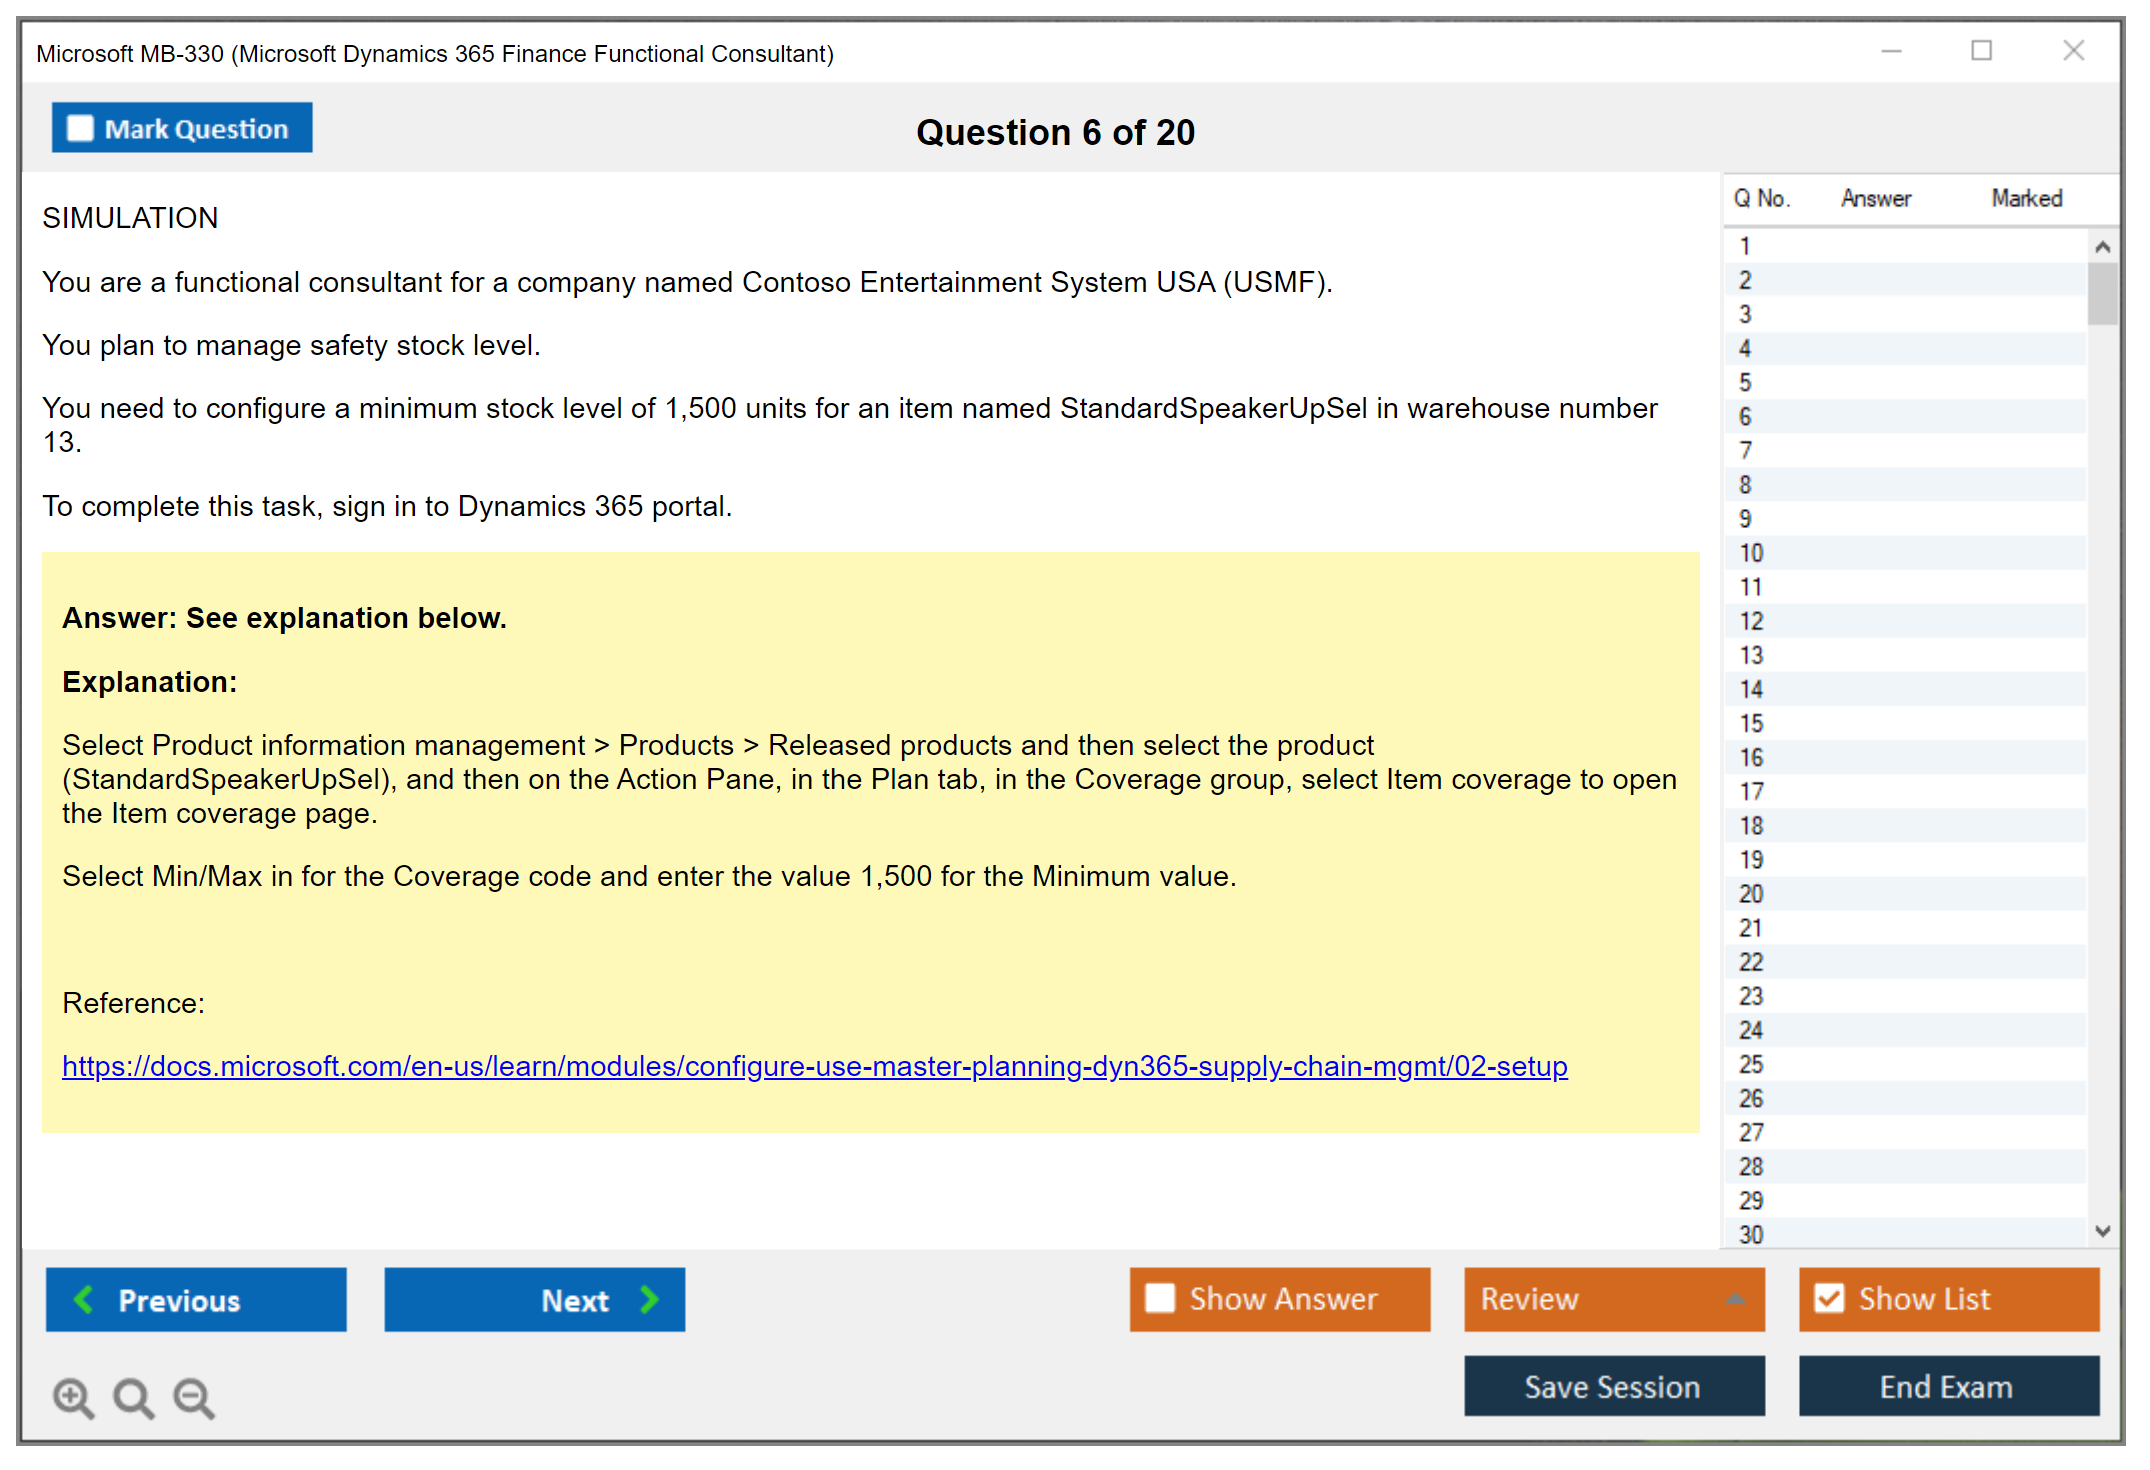
Task: Minimize the exam window
Action: [x=1891, y=51]
